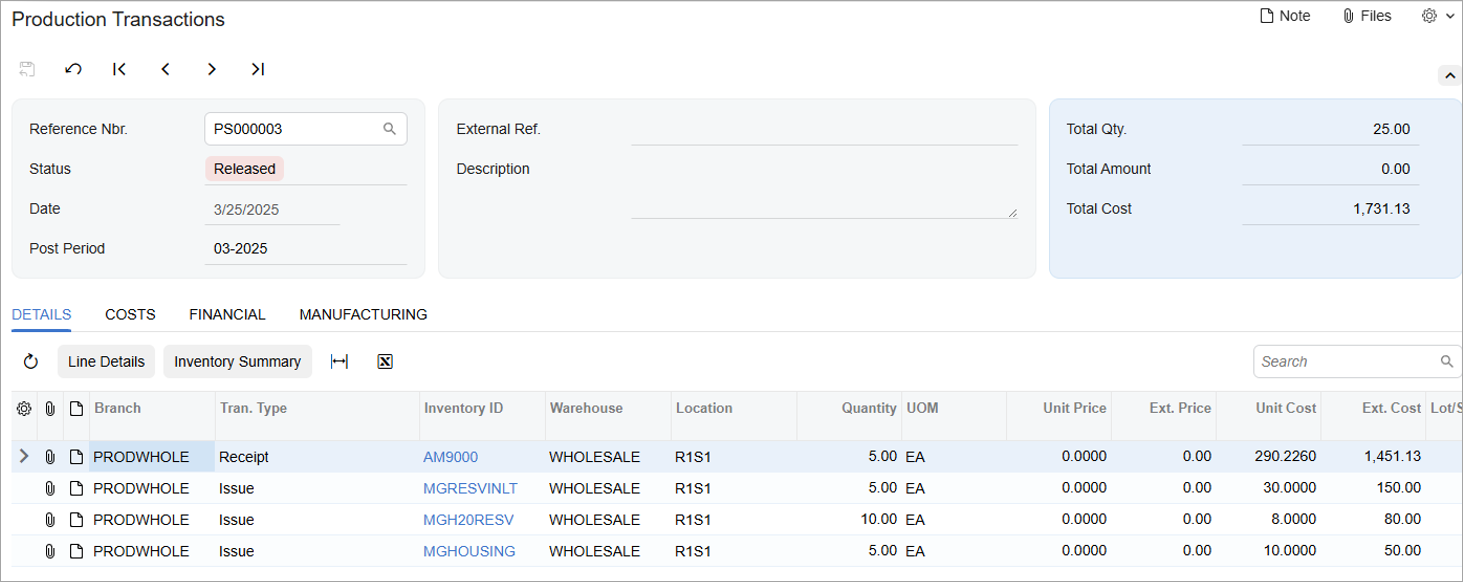Export grid to Excel icon

coord(385,362)
